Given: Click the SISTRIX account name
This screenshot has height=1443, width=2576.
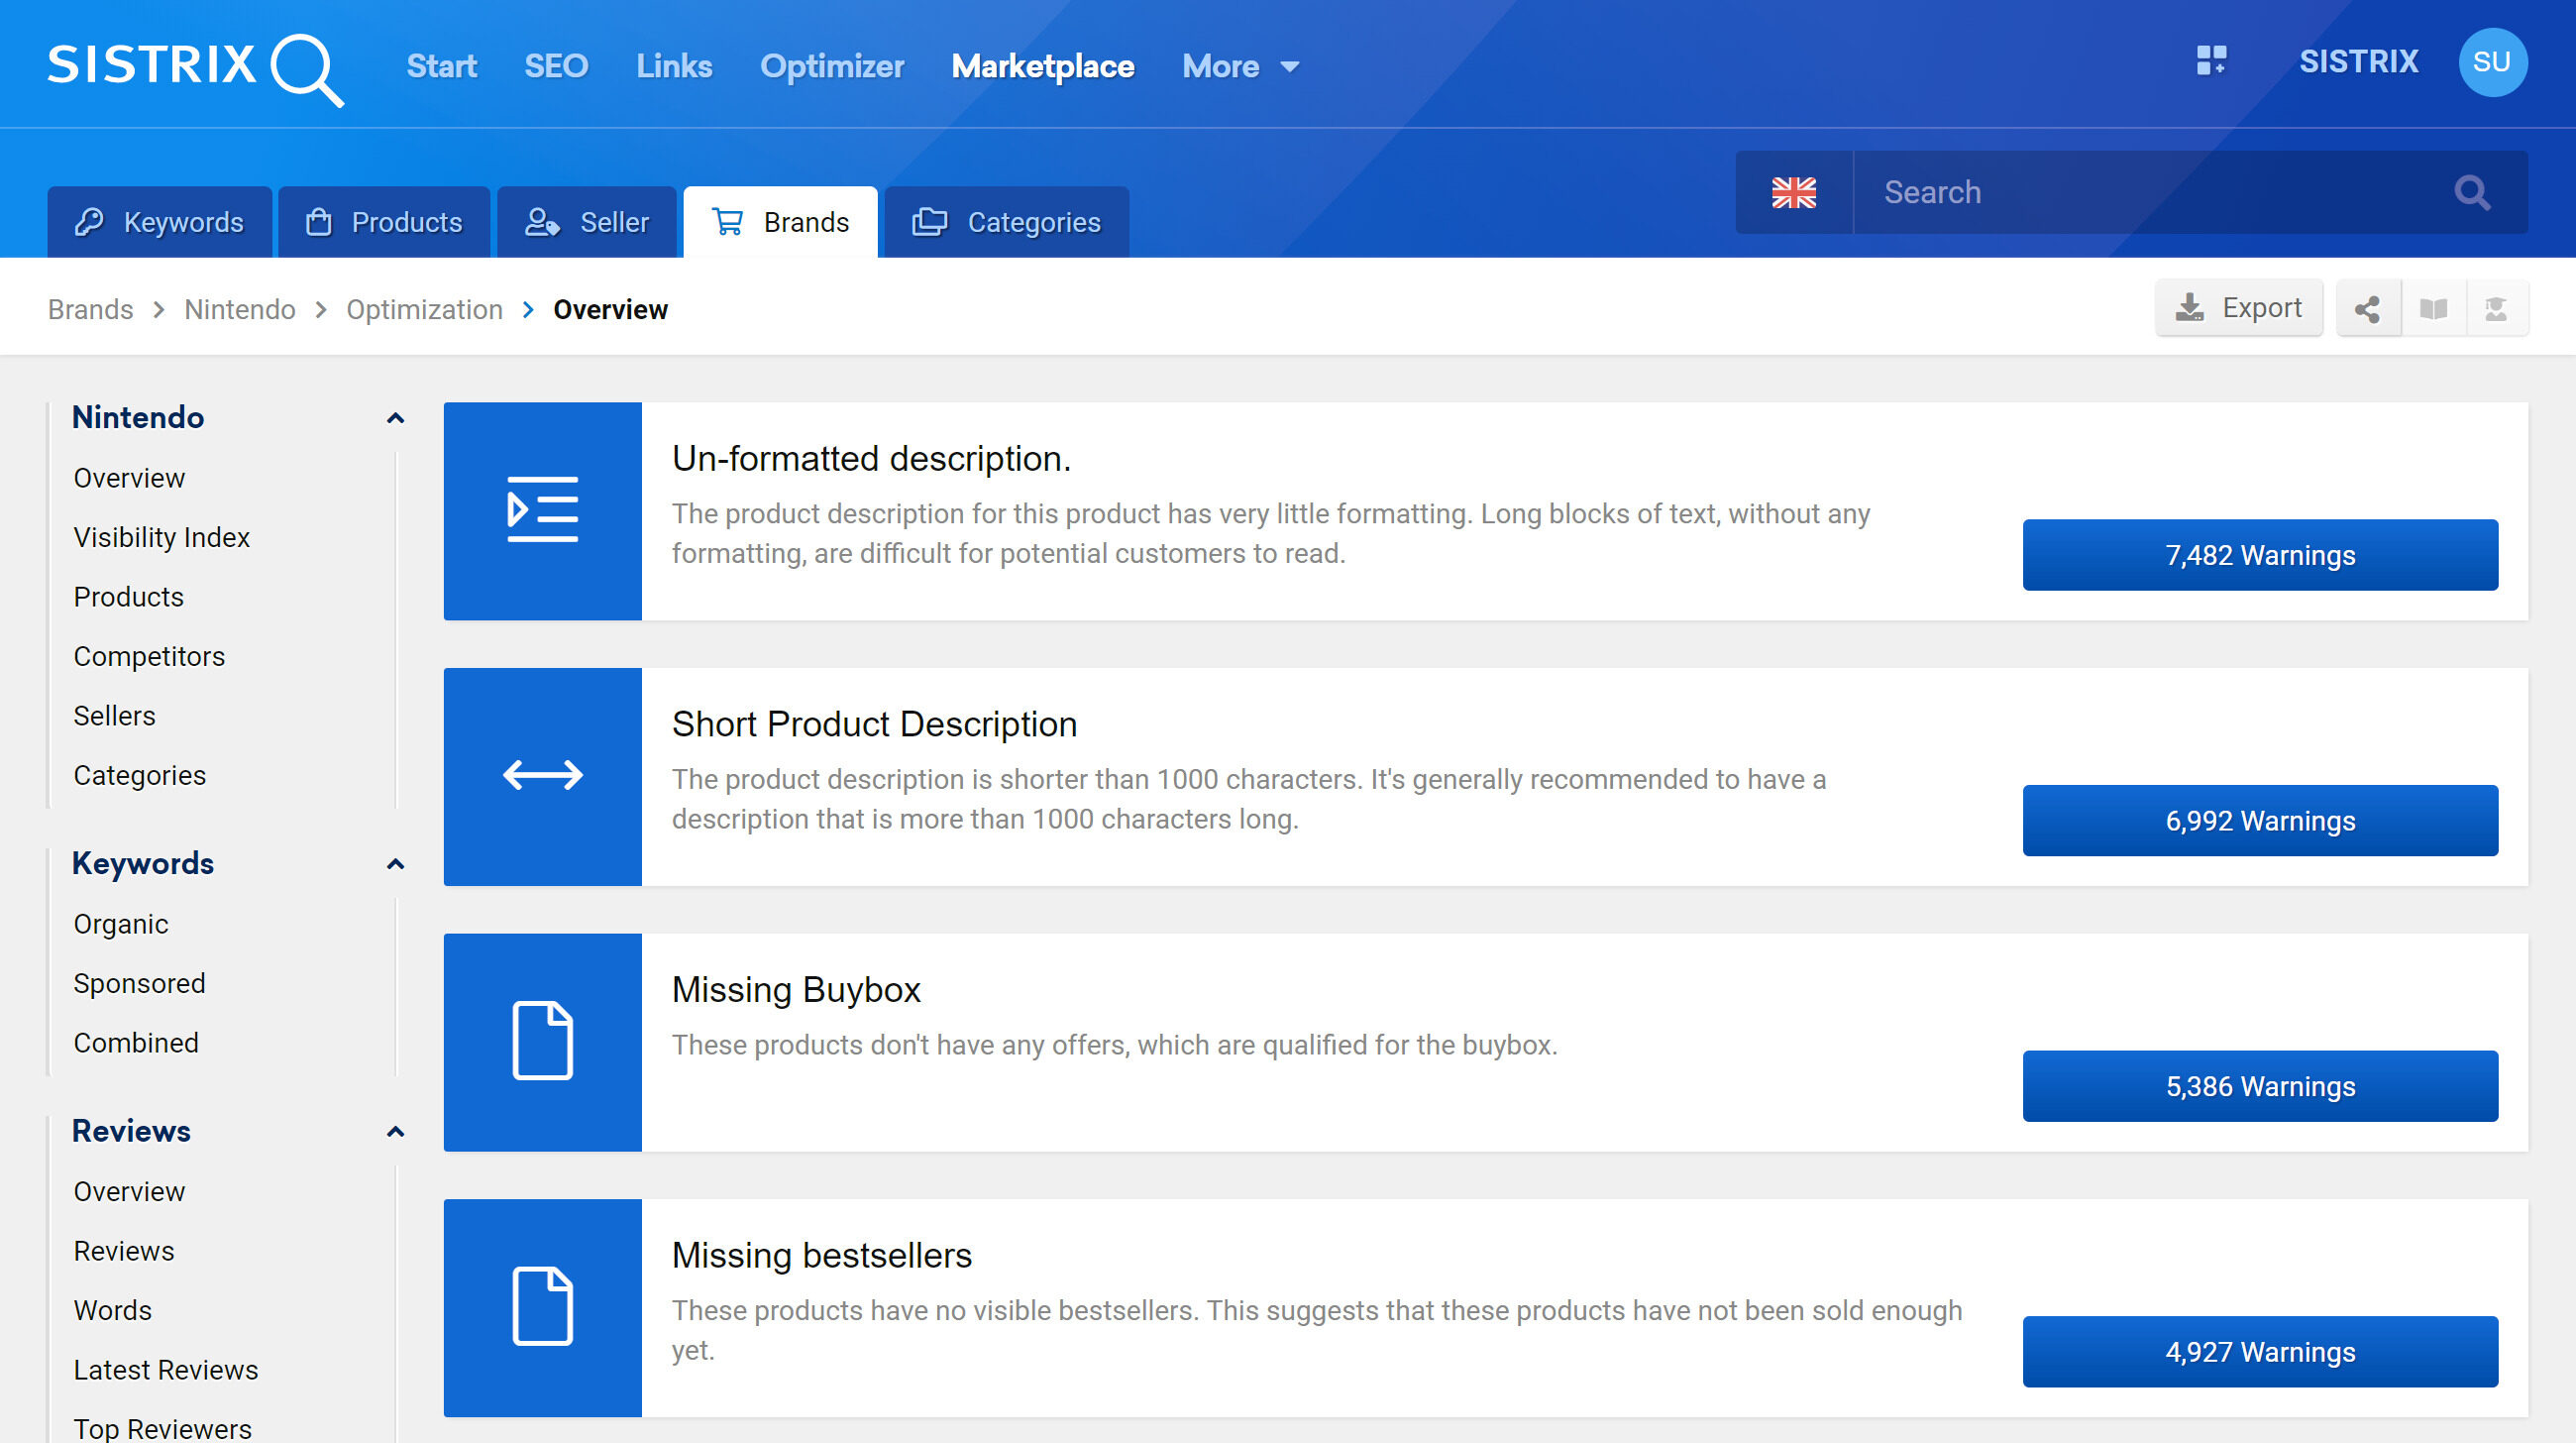Looking at the screenshot, I should 2358,62.
